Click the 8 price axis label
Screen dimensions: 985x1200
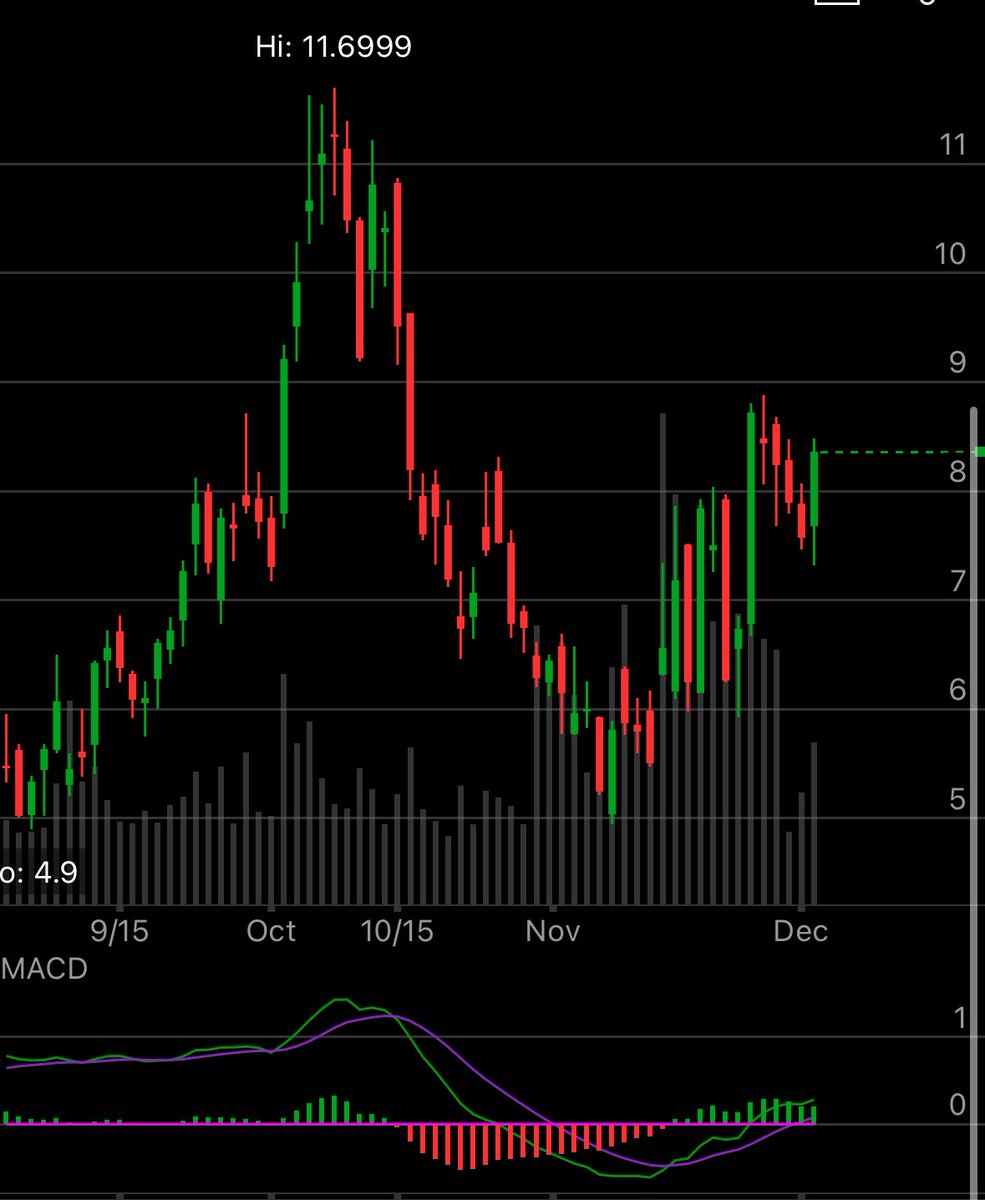(958, 471)
